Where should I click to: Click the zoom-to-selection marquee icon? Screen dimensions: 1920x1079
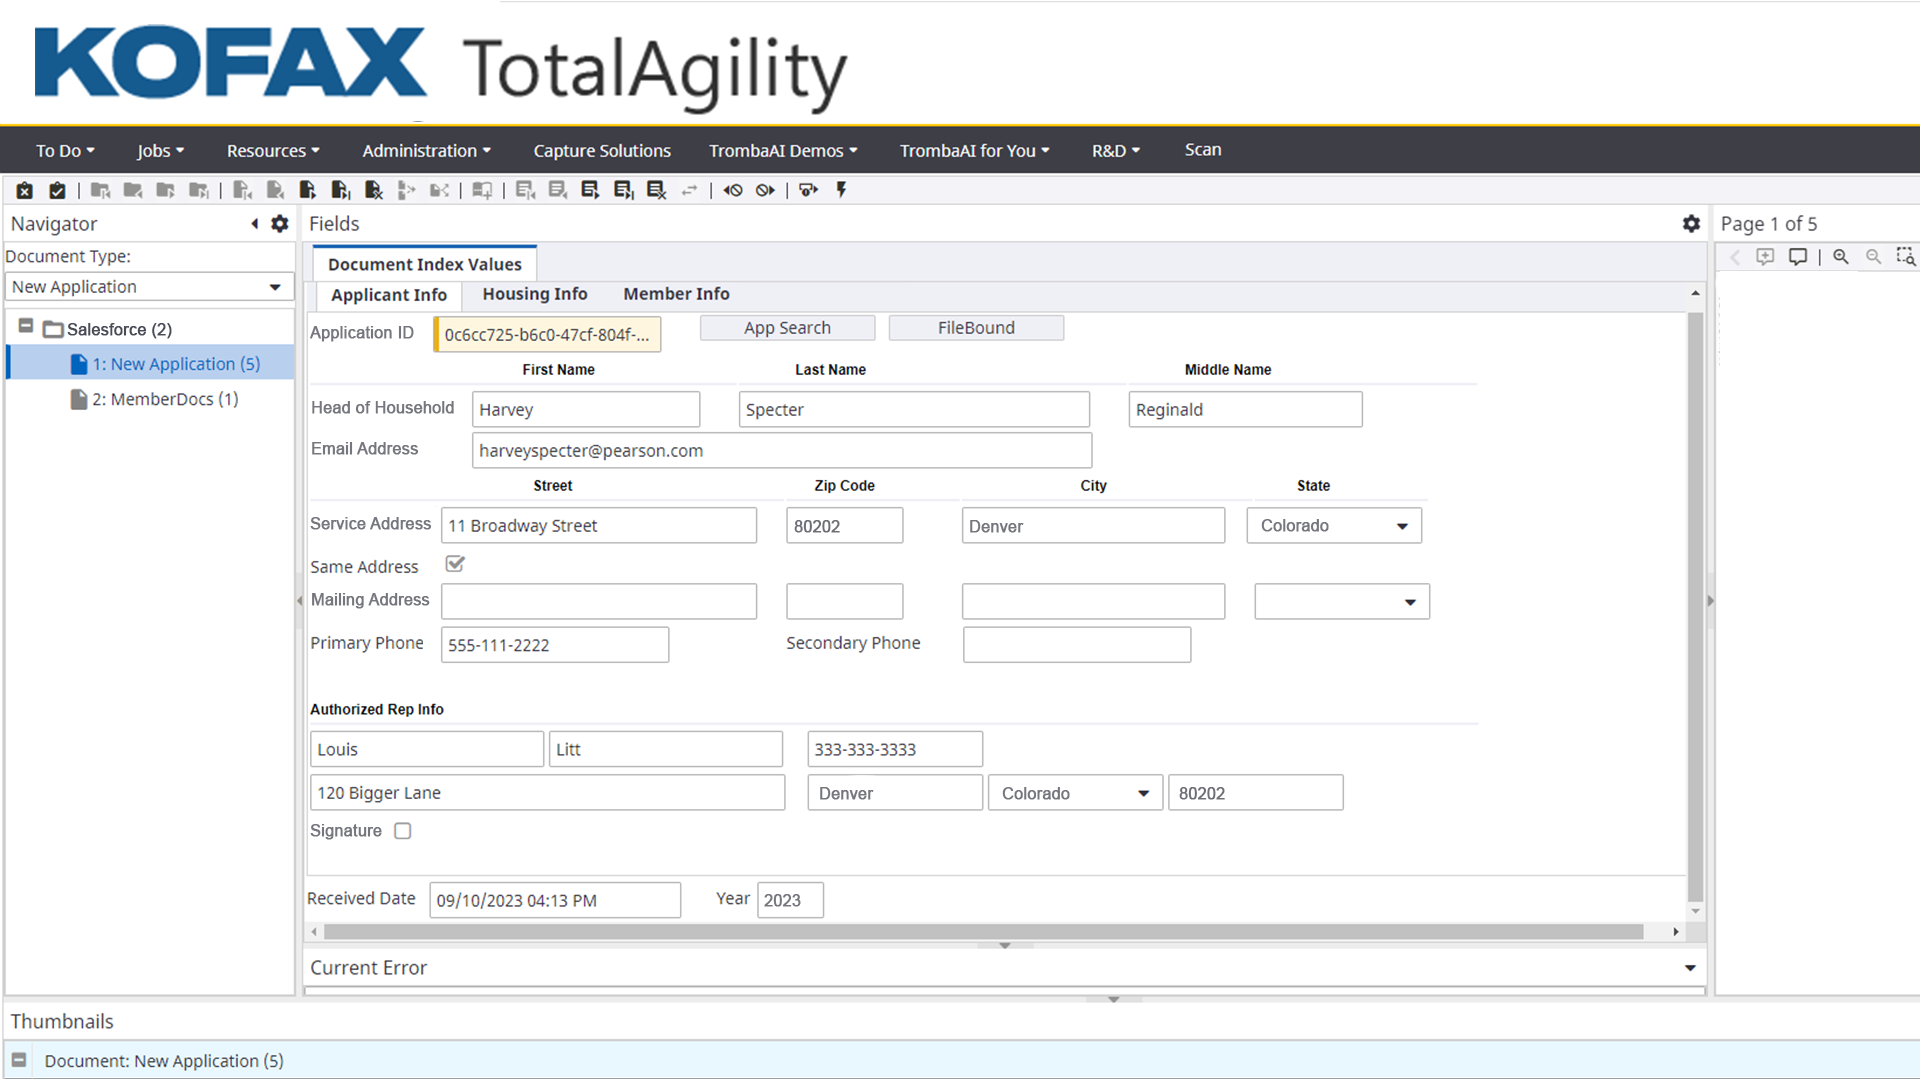1906,257
